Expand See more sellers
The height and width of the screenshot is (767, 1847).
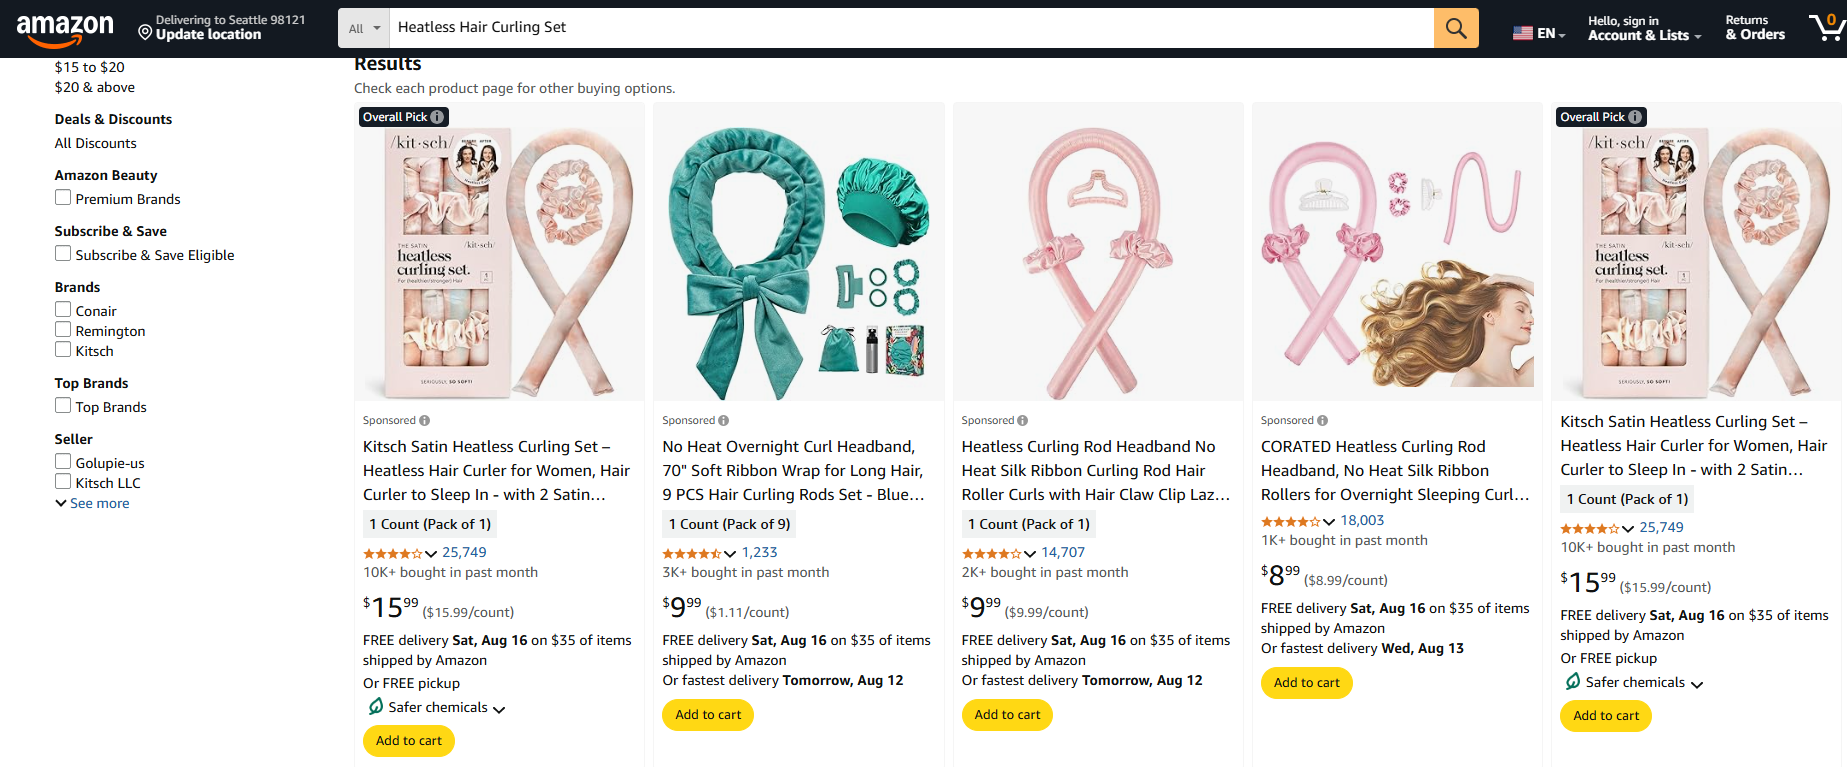tap(92, 503)
